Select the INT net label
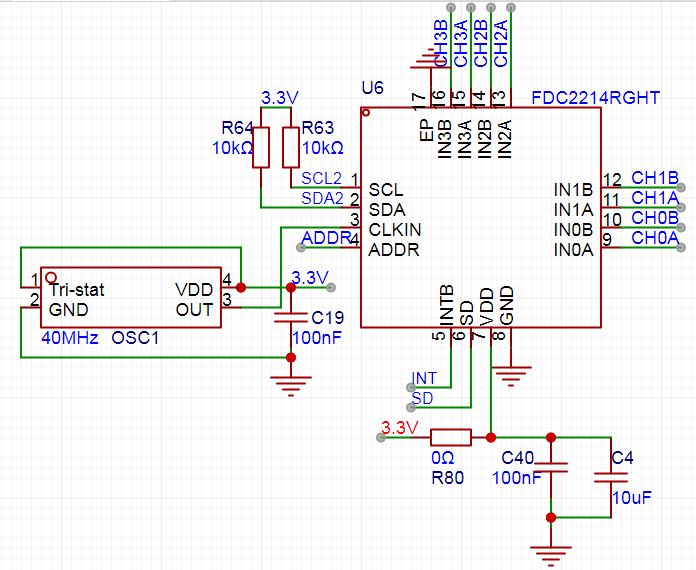 tap(424, 378)
